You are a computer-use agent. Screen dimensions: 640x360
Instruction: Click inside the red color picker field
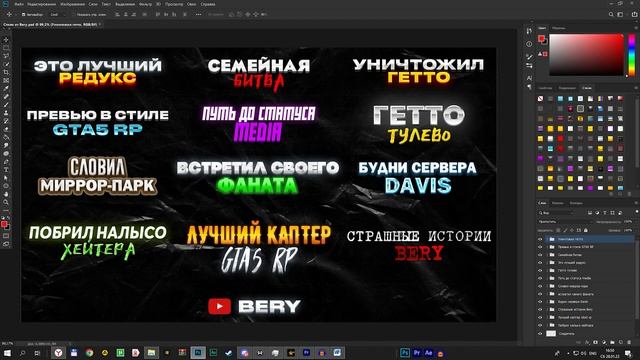tap(586, 55)
